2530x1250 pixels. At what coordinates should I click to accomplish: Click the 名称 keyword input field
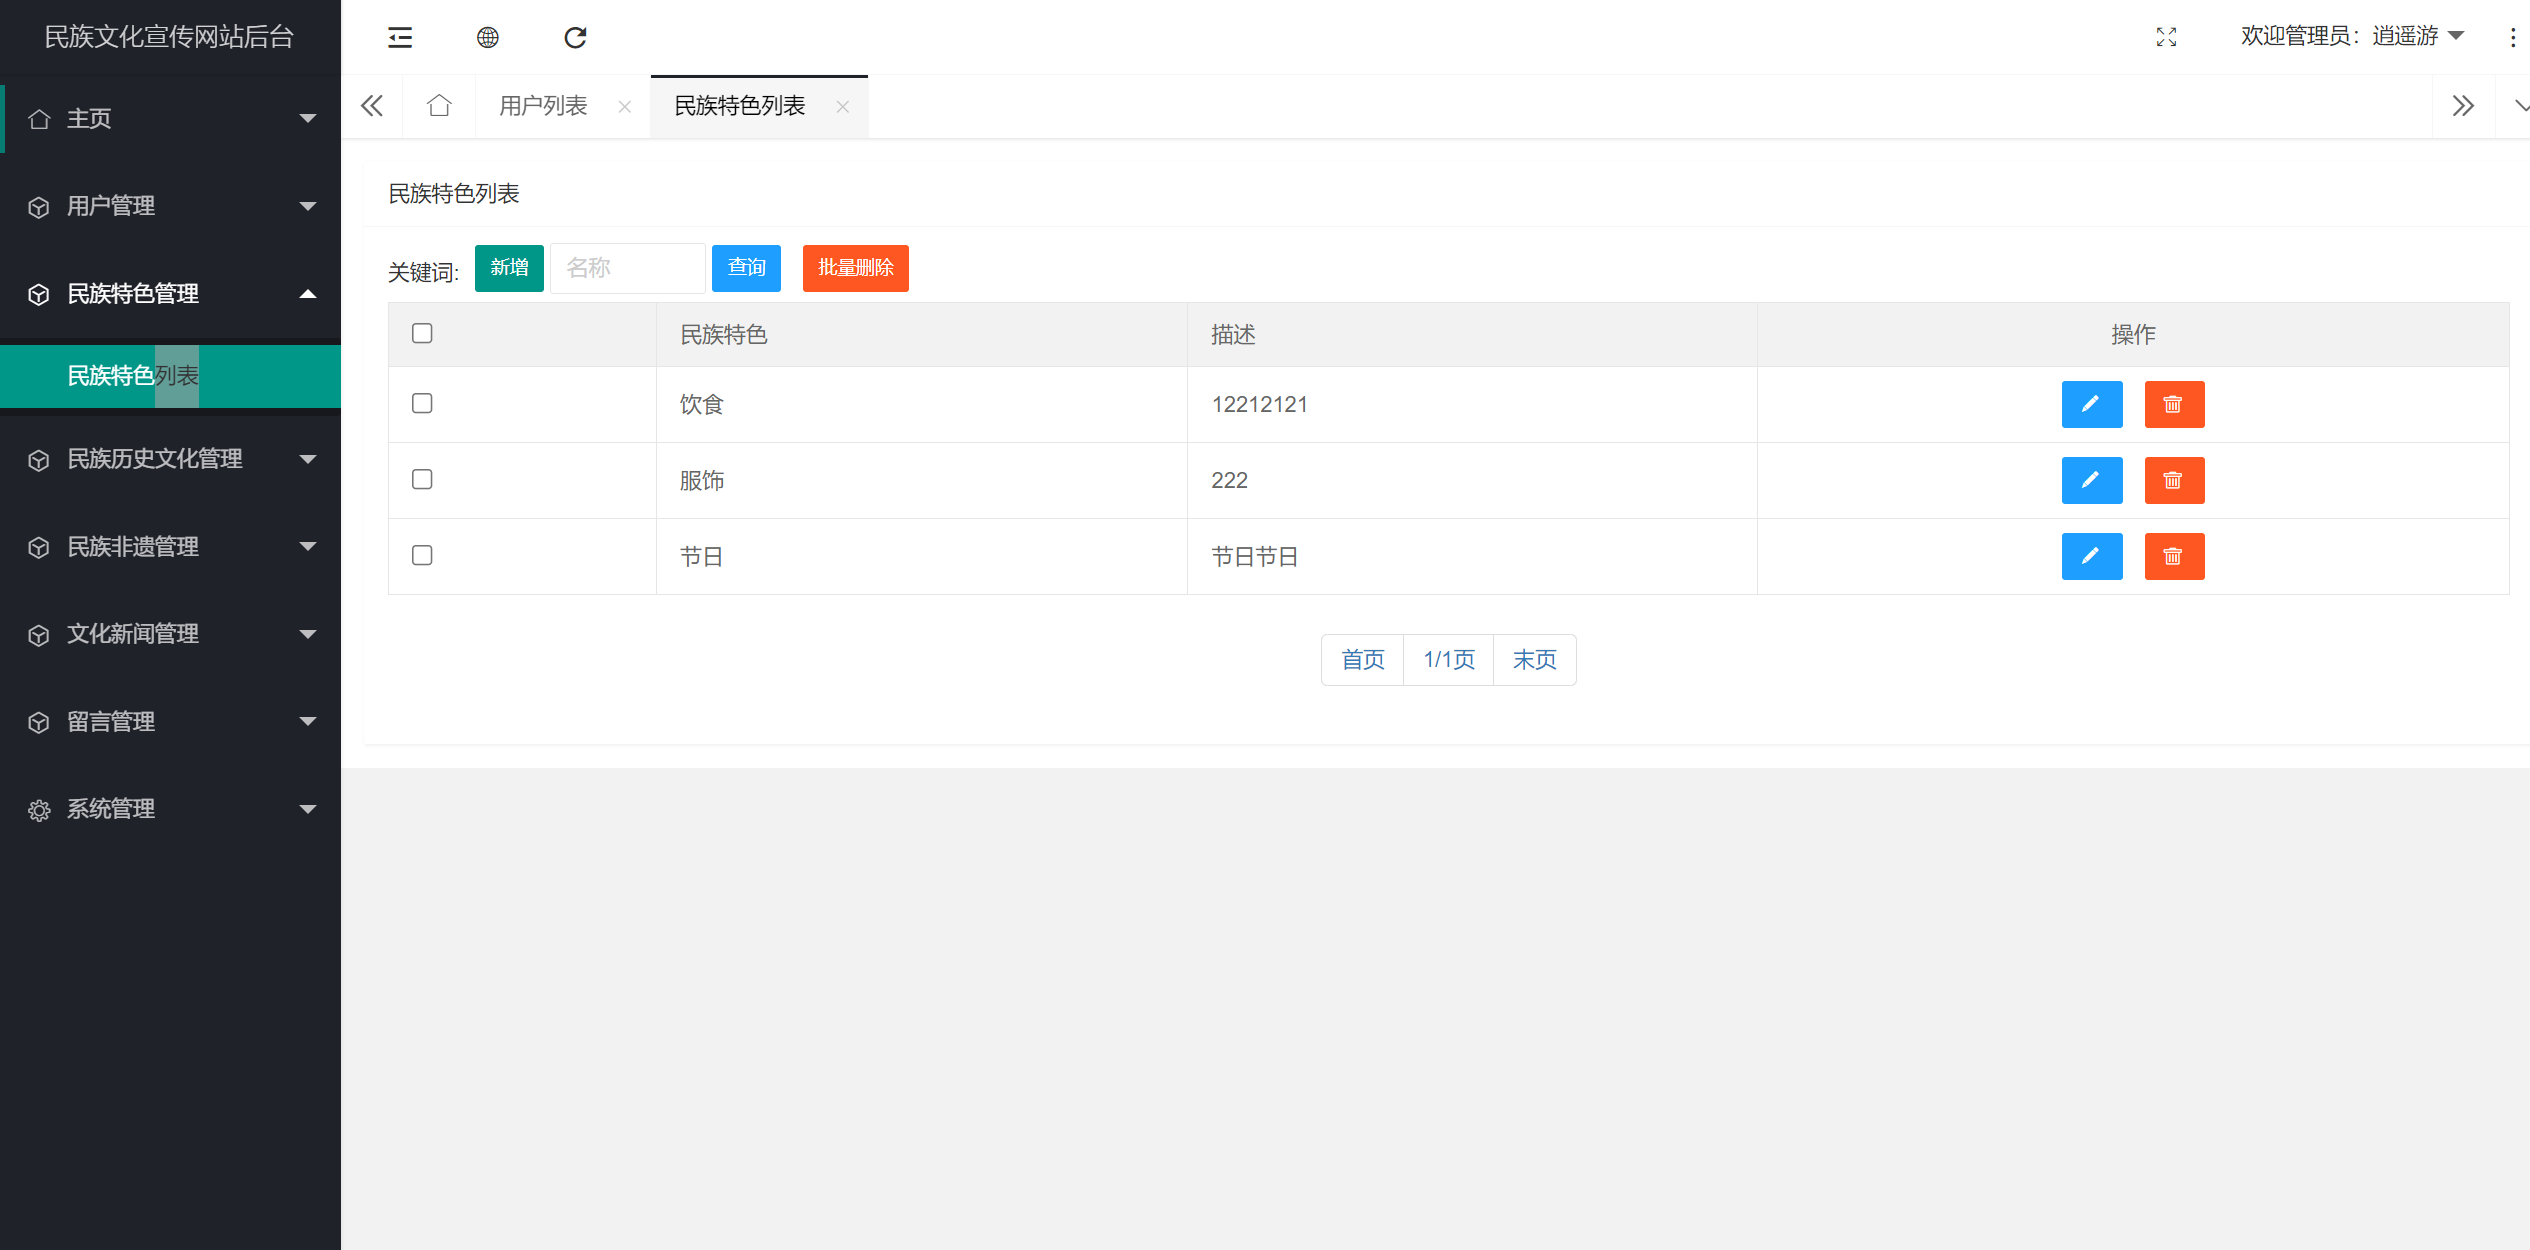coord(627,268)
